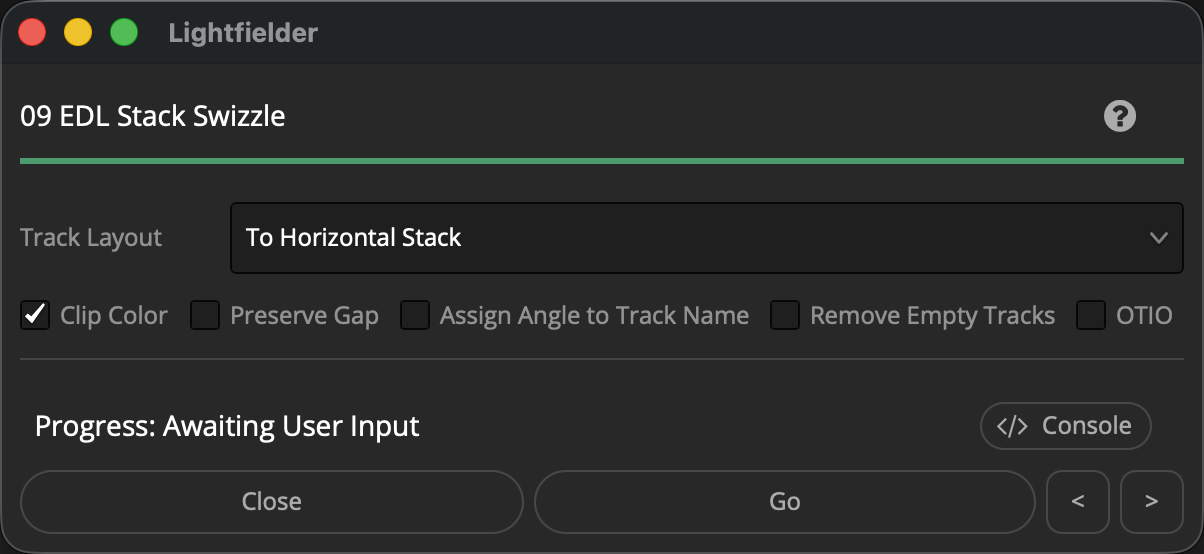Viewport: 1204px width, 554px height.
Task: Enable Remove Empty Tracks
Action: click(x=785, y=316)
